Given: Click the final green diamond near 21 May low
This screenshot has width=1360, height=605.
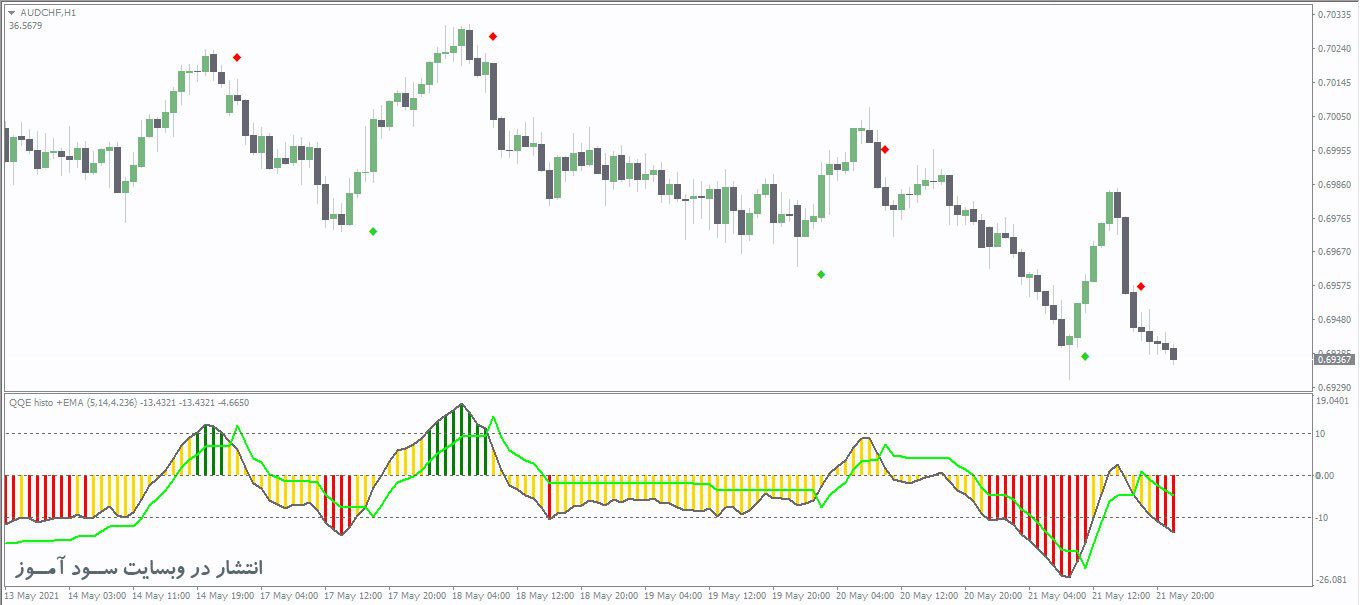Looking at the screenshot, I should click(1087, 355).
